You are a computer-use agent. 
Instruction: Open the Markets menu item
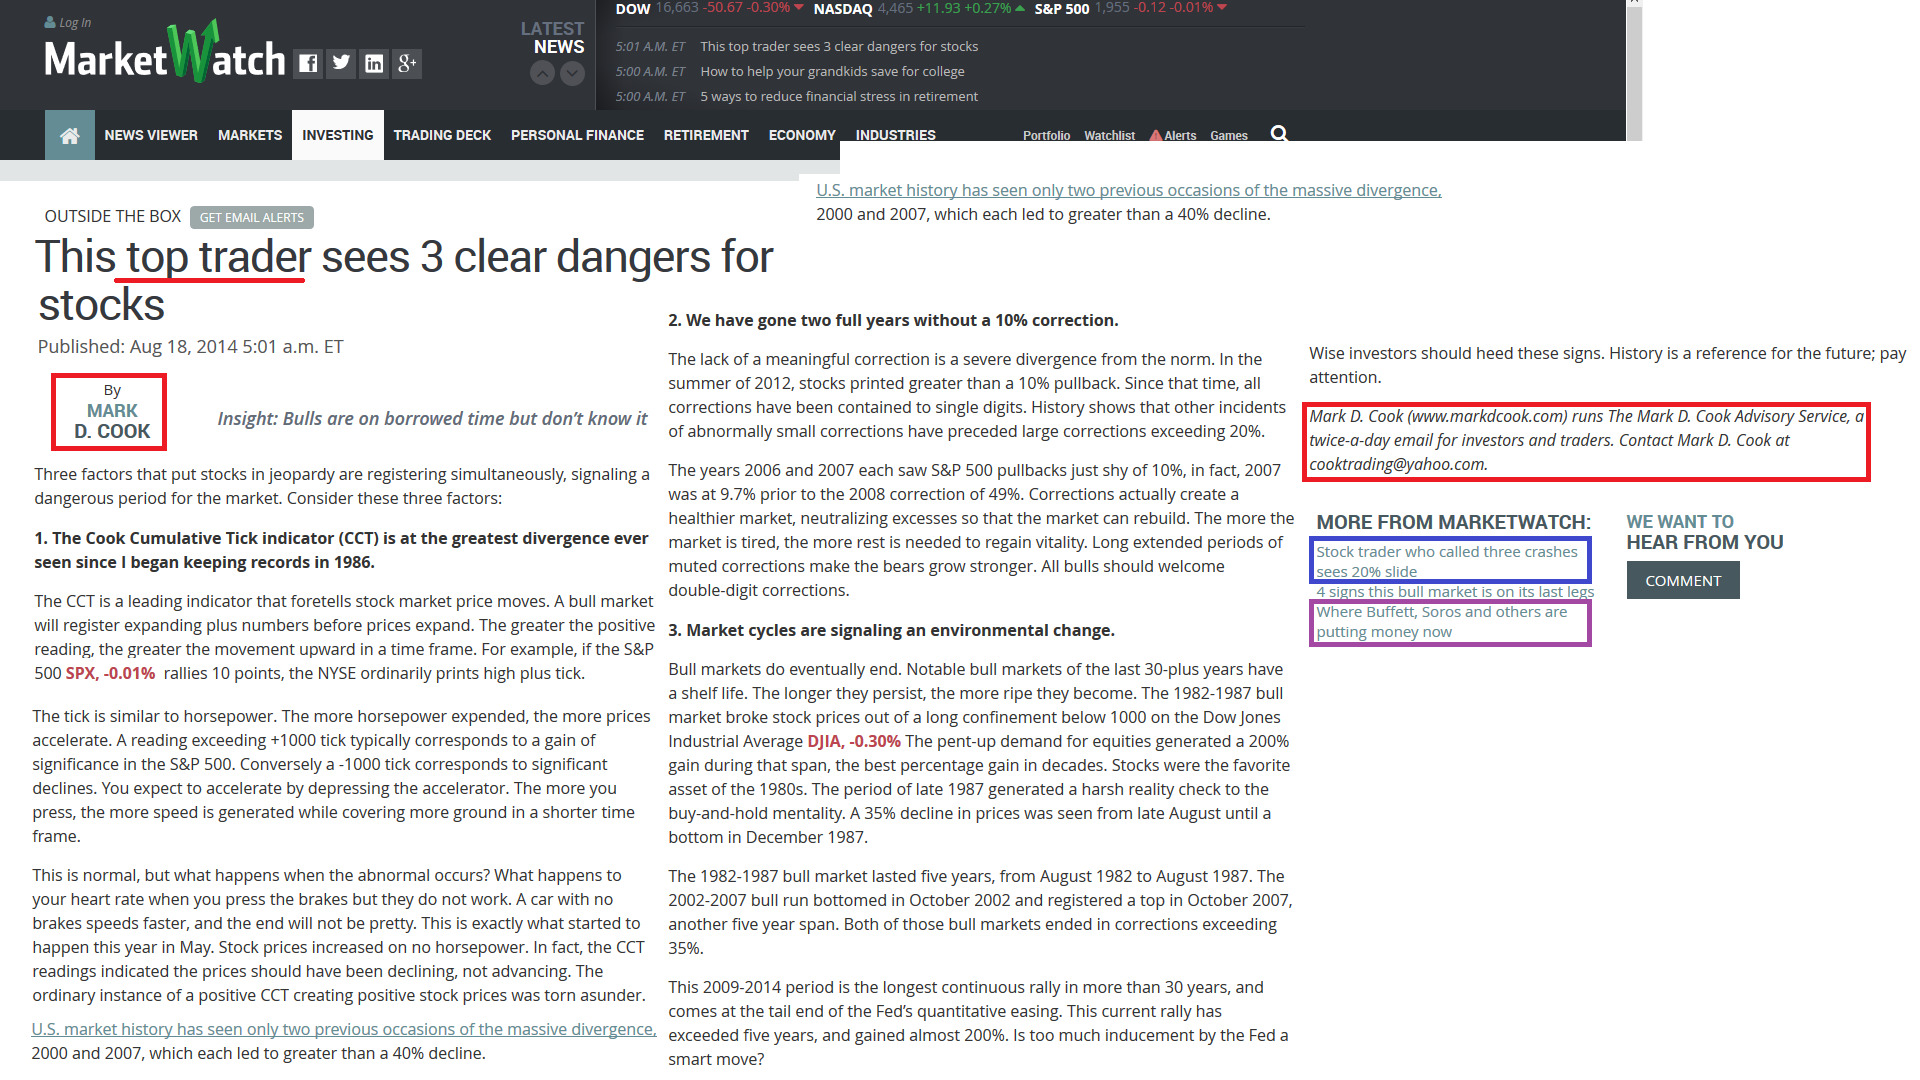pyautogui.click(x=250, y=135)
